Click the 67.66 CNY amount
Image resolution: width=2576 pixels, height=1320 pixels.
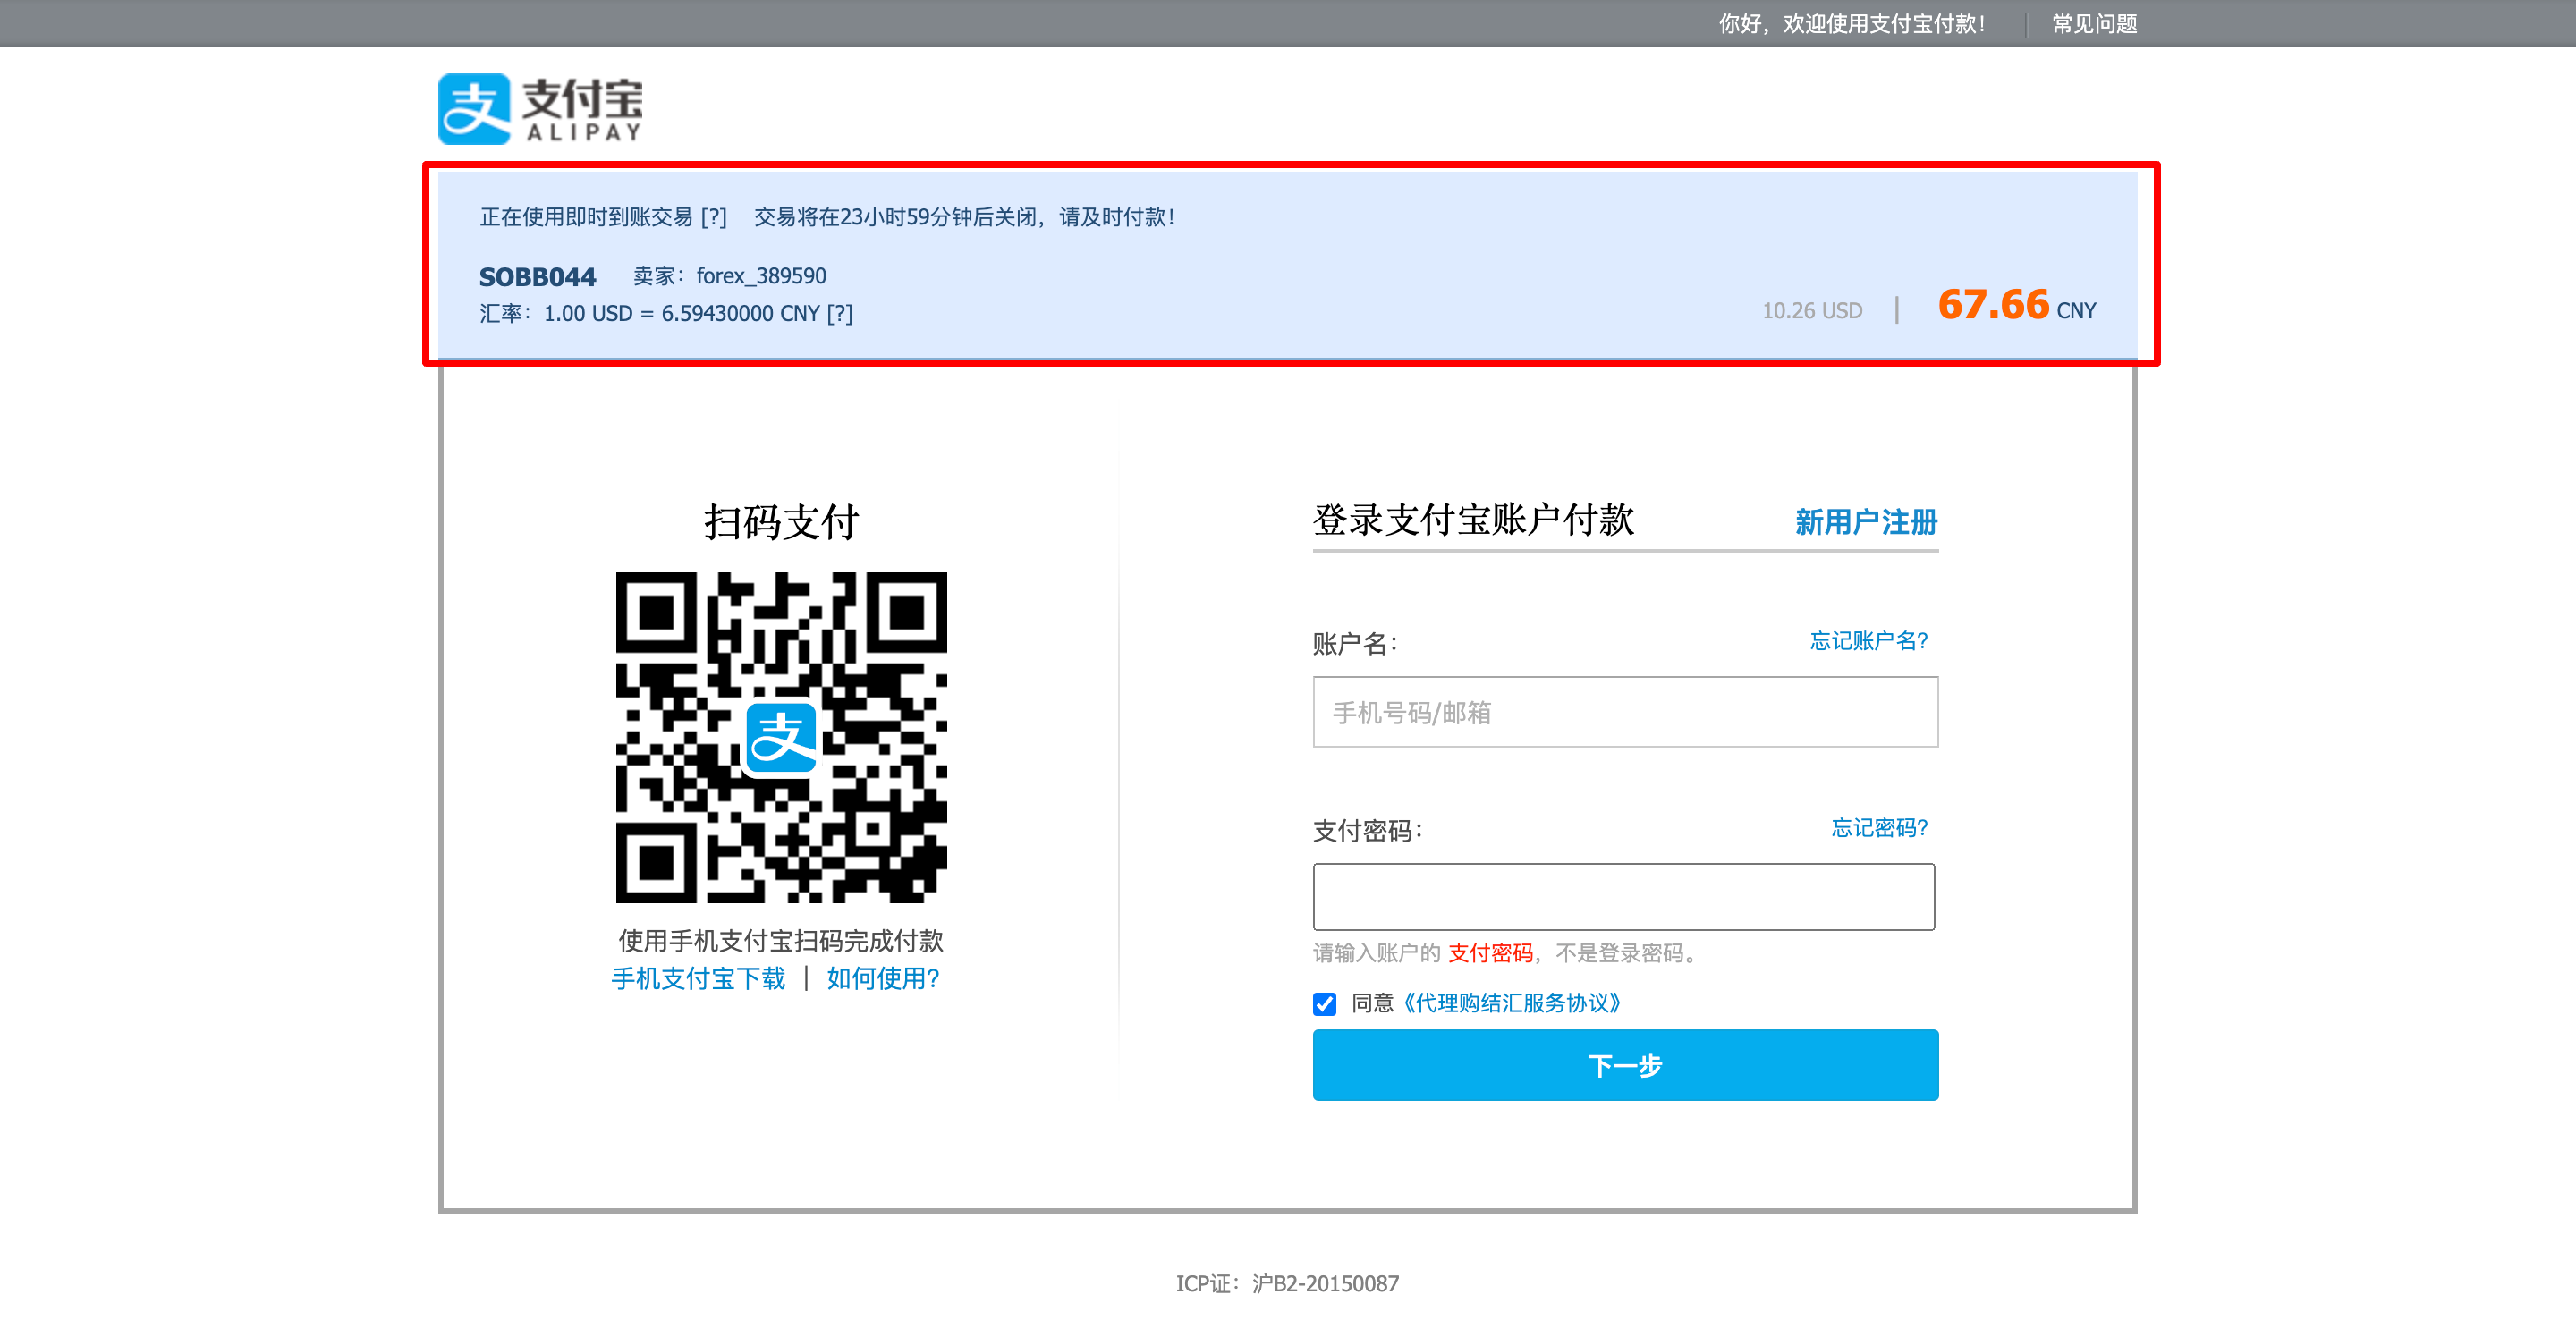(x=2016, y=305)
